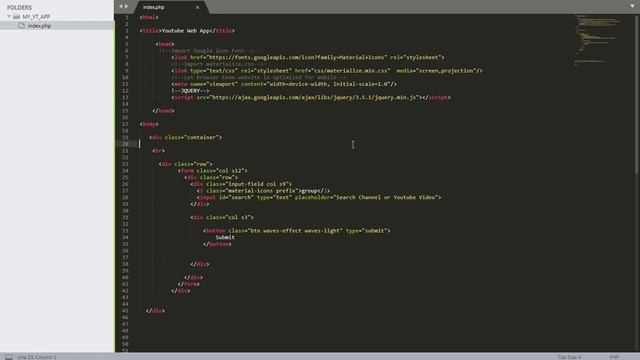Image resolution: width=640 pixels, height=360 pixels.
Task: Click the MY_YT_APP folder icon
Action: pos(16,16)
